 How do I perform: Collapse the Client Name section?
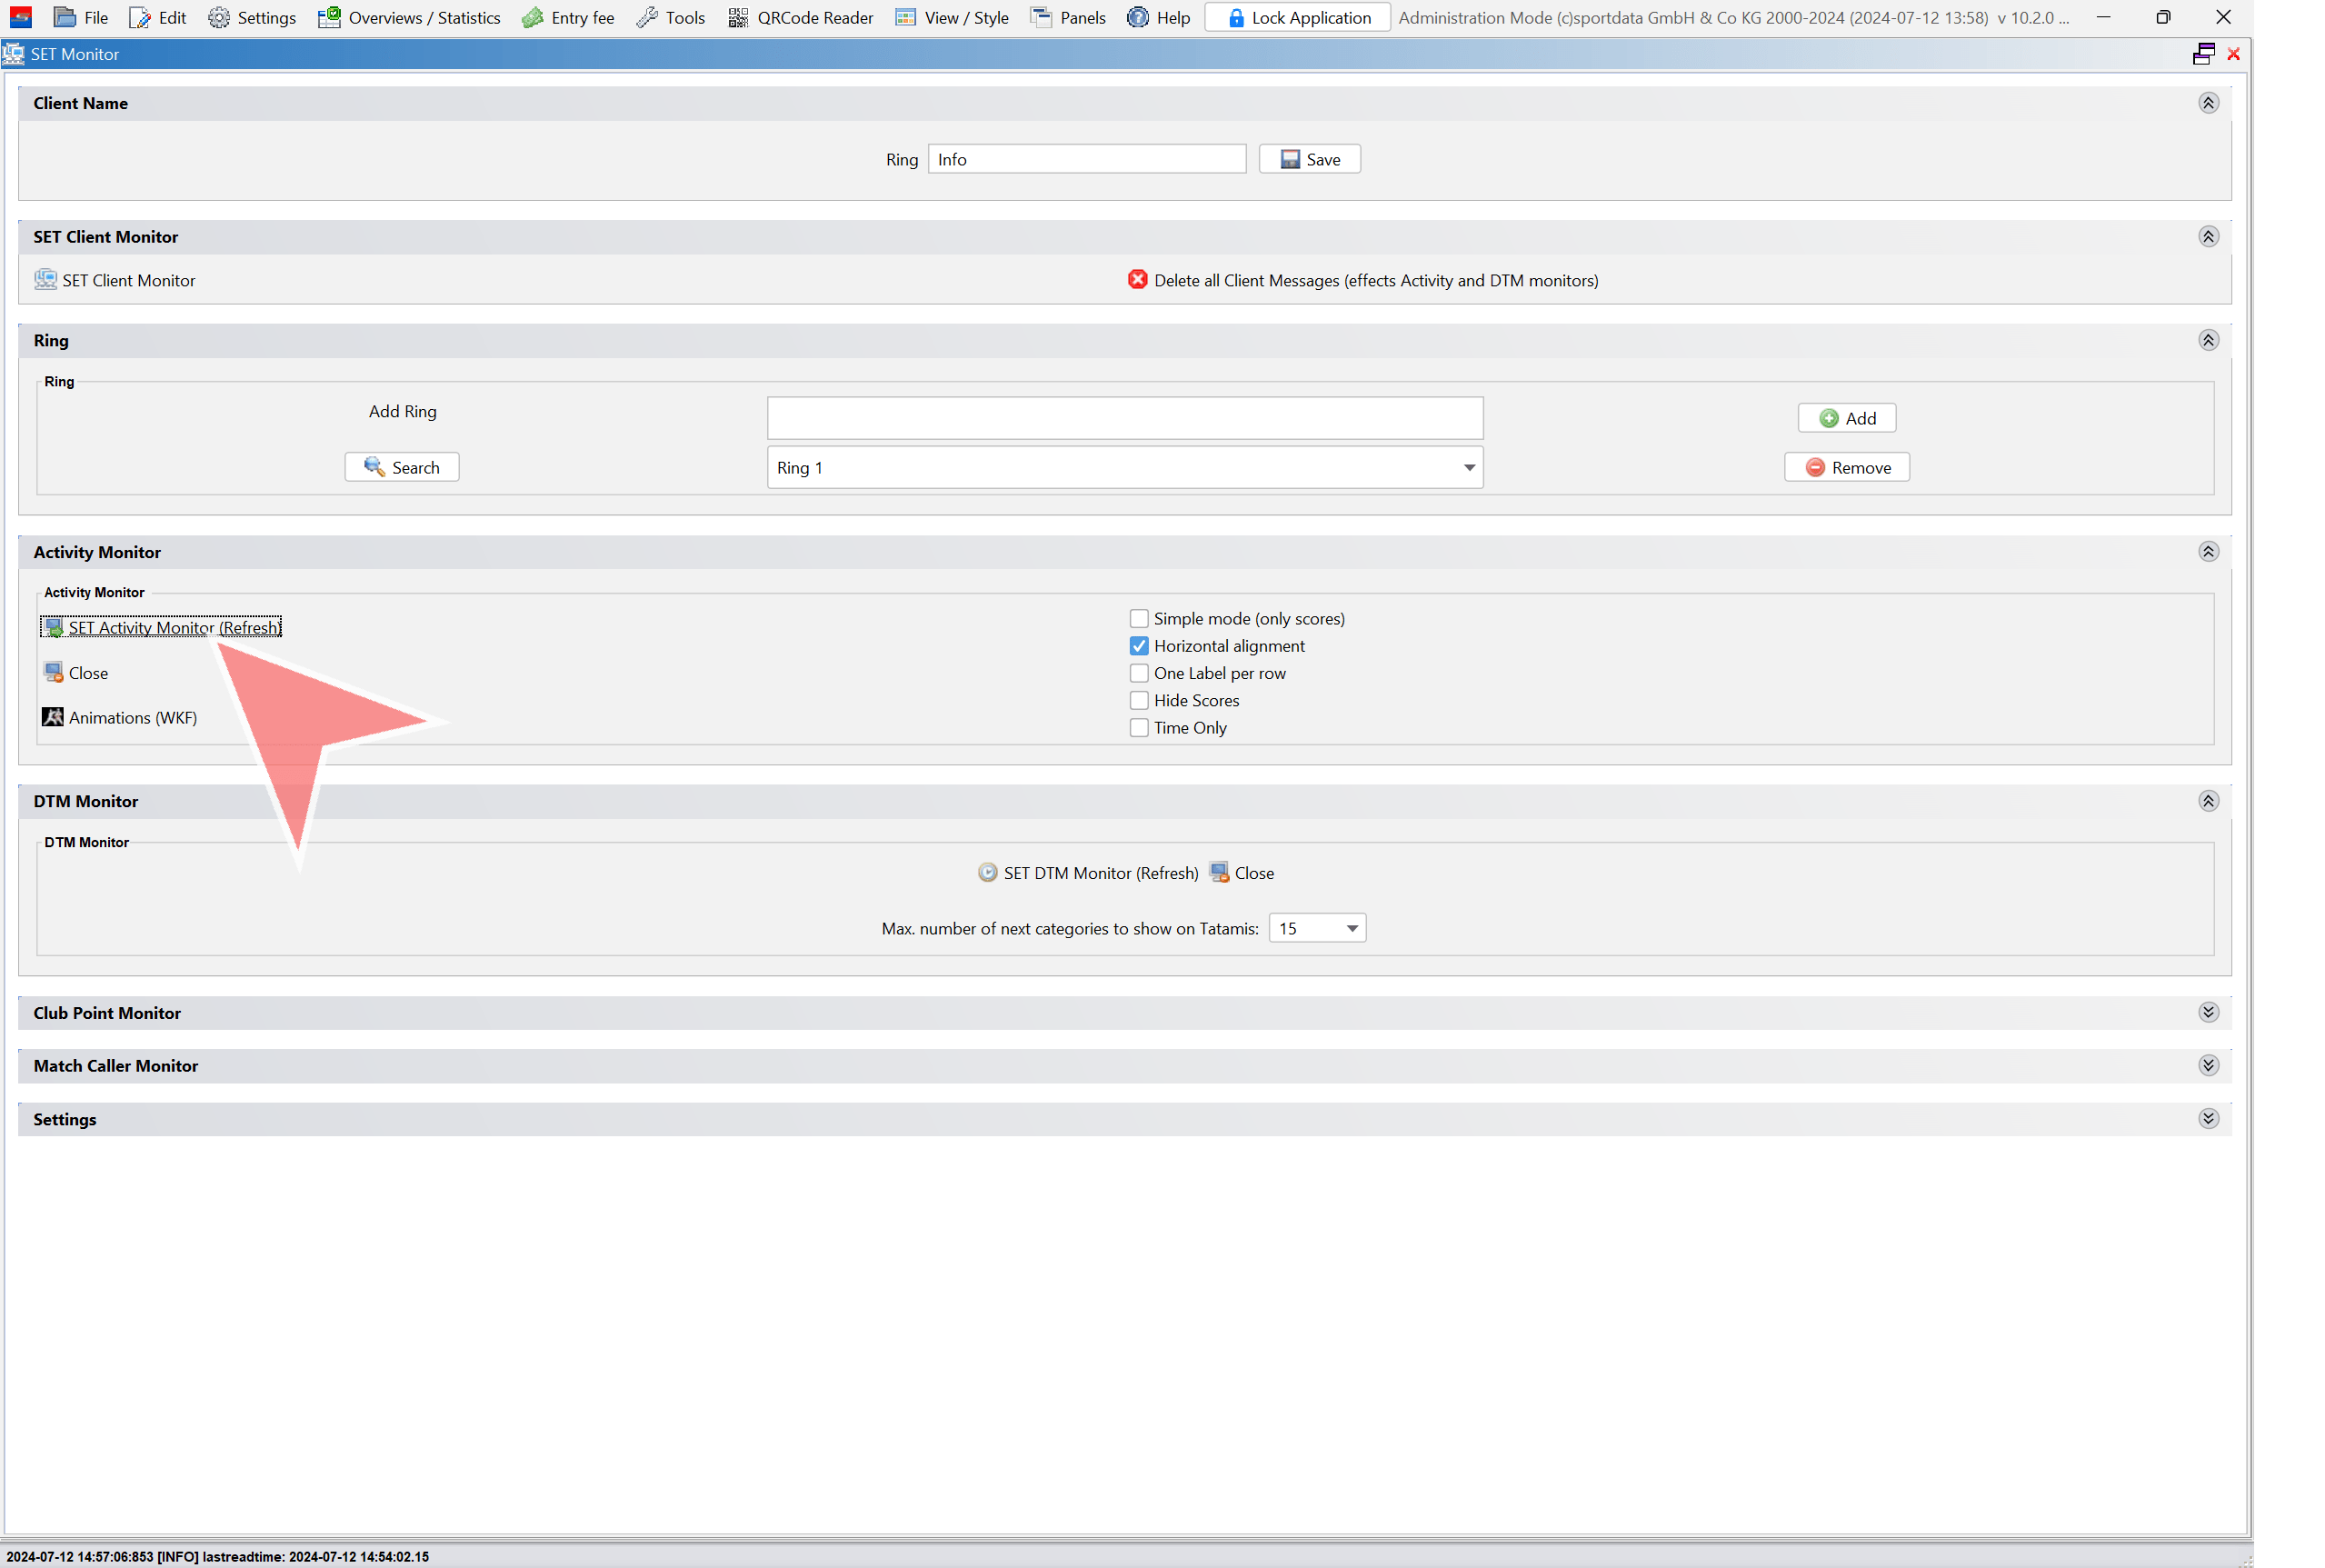[x=2208, y=103]
